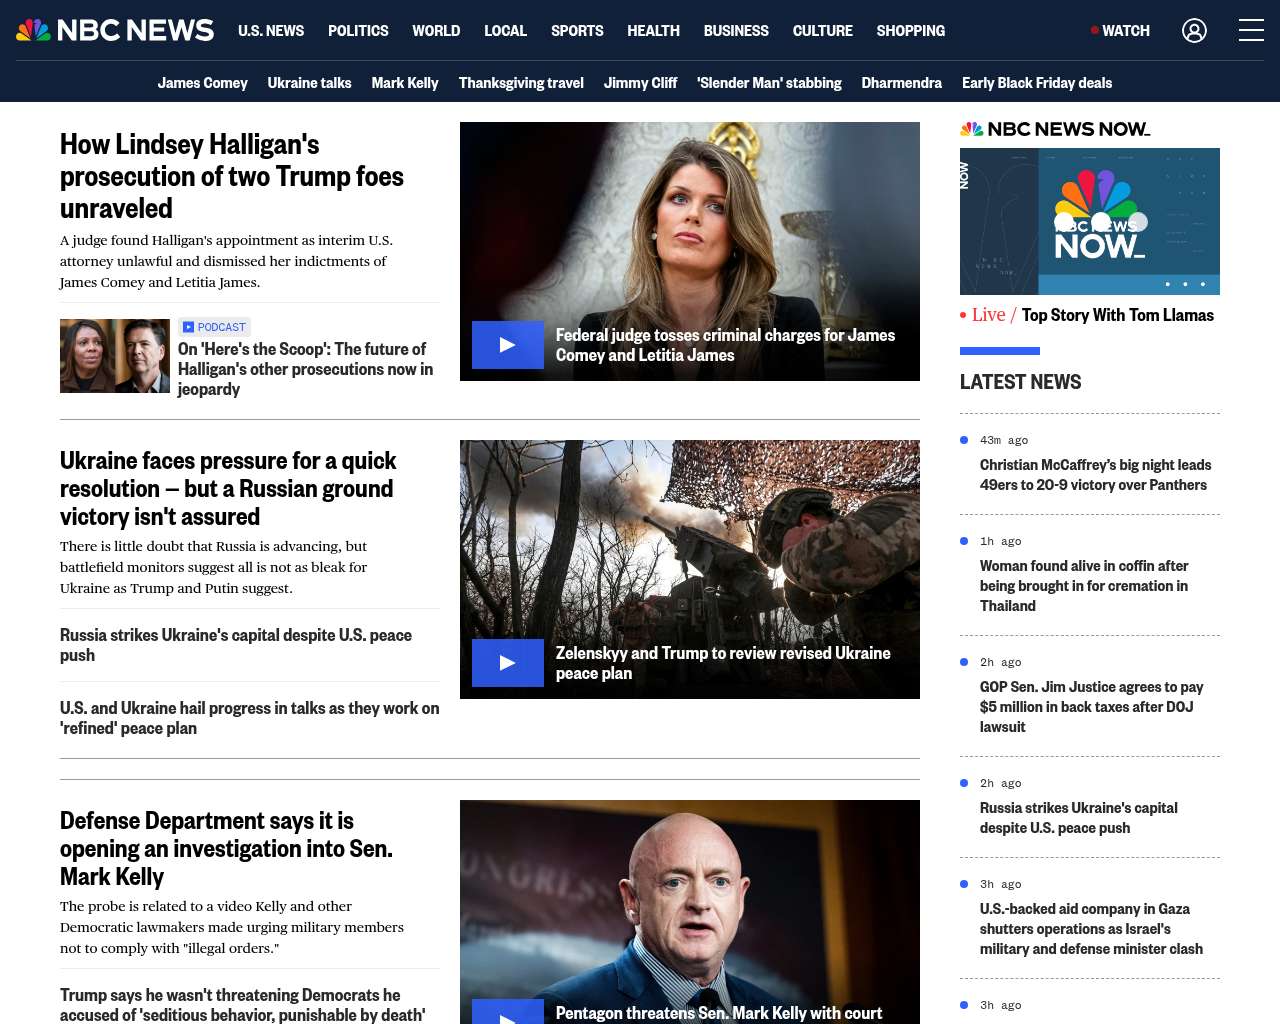
Task: Open the Business section
Action: (x=736, y=31)
